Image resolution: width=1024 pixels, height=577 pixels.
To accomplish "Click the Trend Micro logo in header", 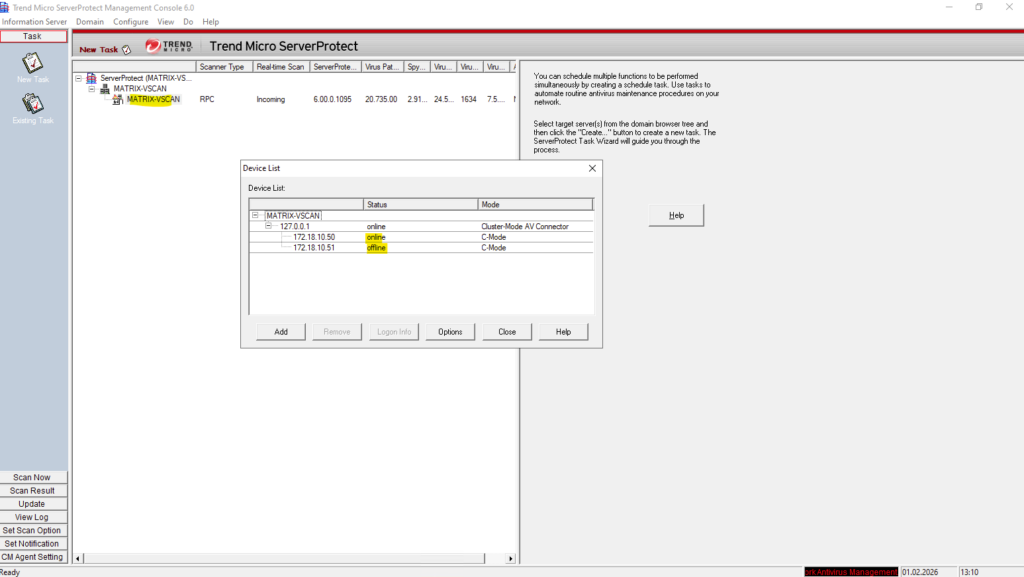I will [167, 47].
